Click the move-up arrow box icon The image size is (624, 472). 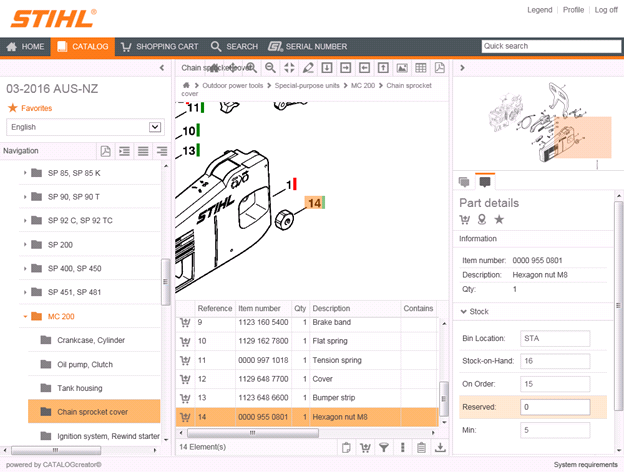point(383,68)
